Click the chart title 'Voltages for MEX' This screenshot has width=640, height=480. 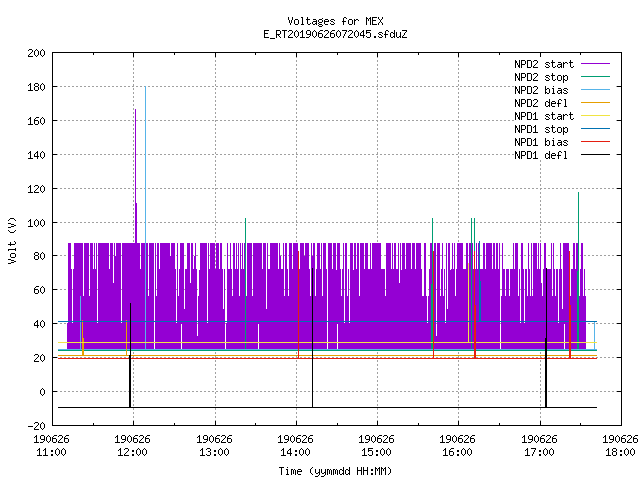[x=335, y=21]
